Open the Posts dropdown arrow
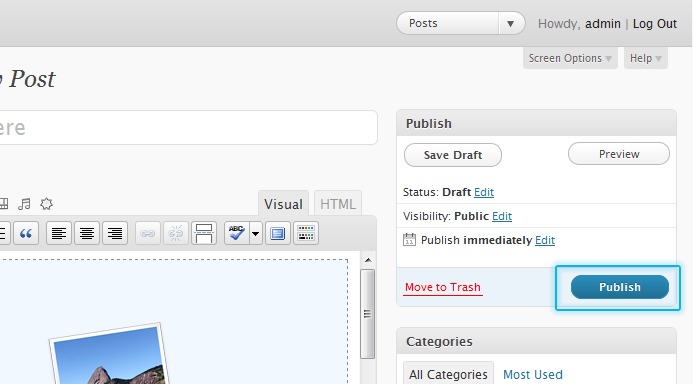The height and width of the screenshot is (384, 693). [511, 23]
